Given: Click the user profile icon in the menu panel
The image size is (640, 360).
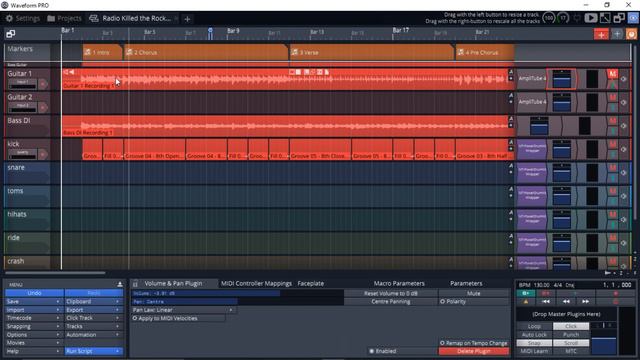Looking at the screenshot, I should (120, 284).
